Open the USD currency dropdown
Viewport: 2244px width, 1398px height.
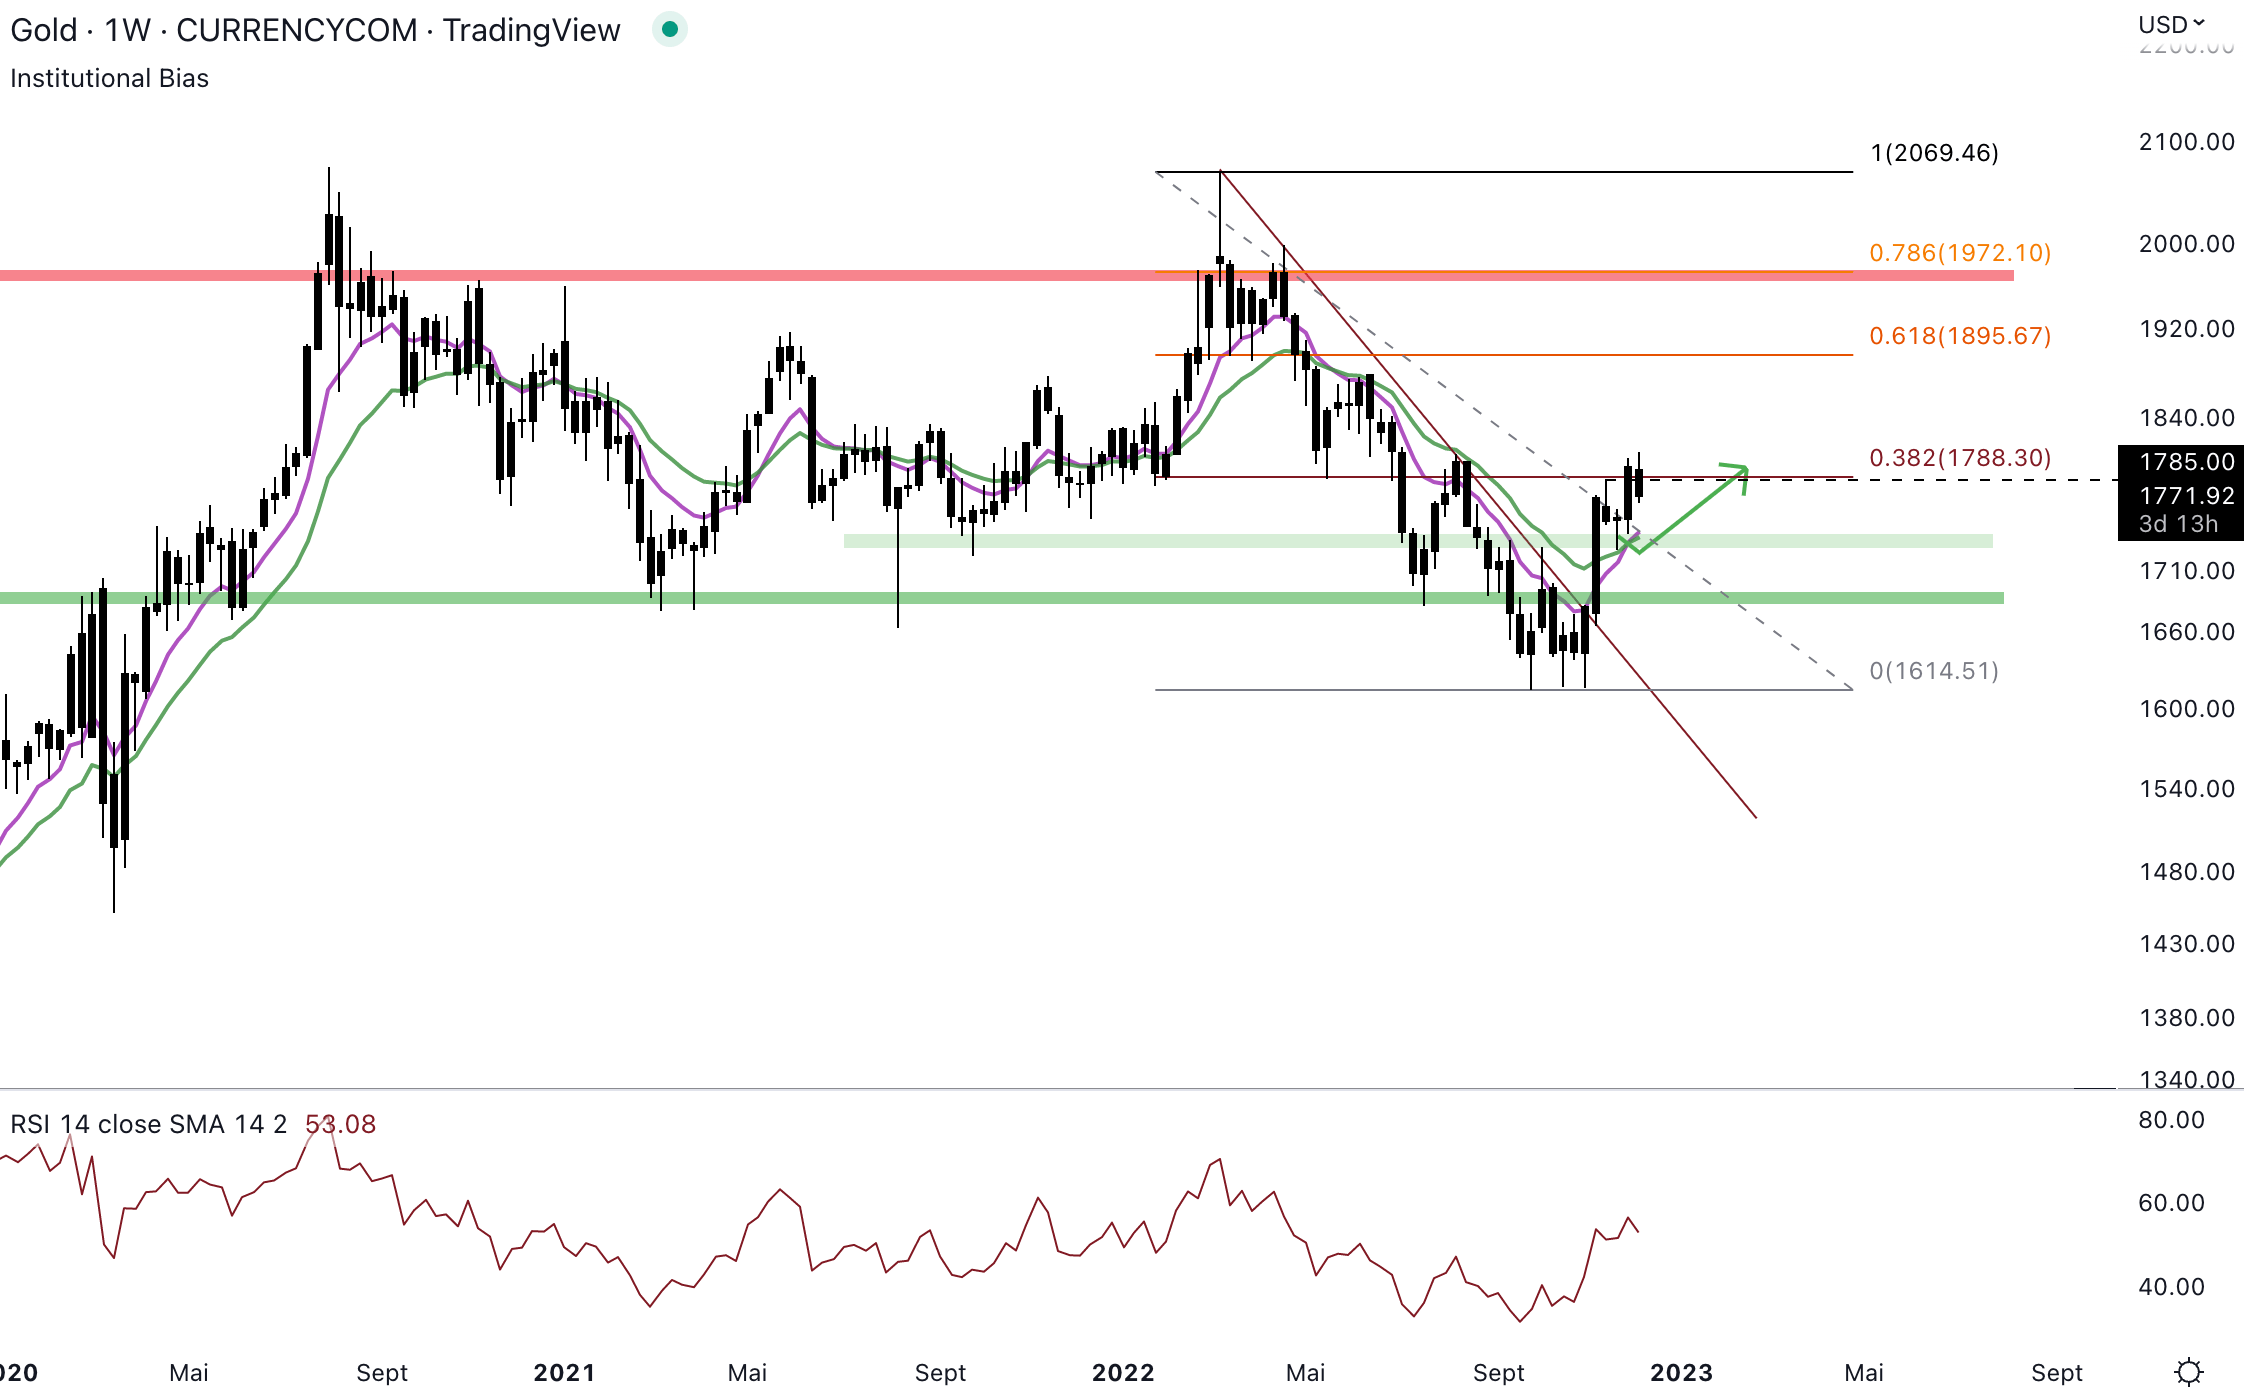[x=2171, y=24]
